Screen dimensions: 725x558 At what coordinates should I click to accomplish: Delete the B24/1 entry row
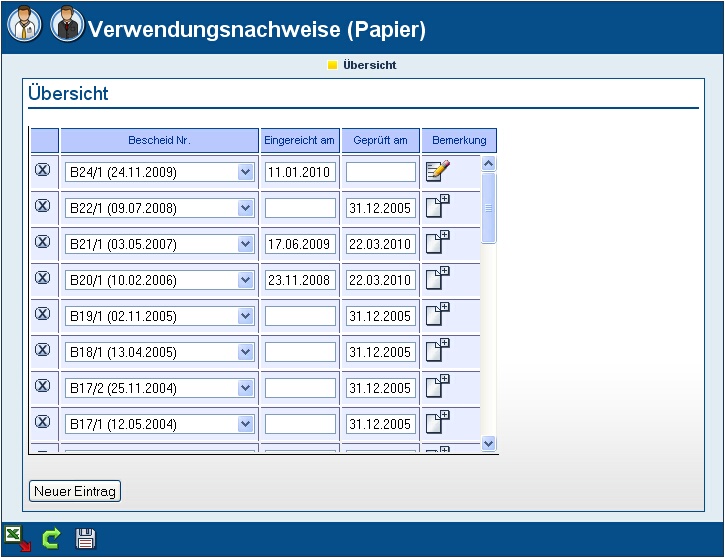point(43,170)
